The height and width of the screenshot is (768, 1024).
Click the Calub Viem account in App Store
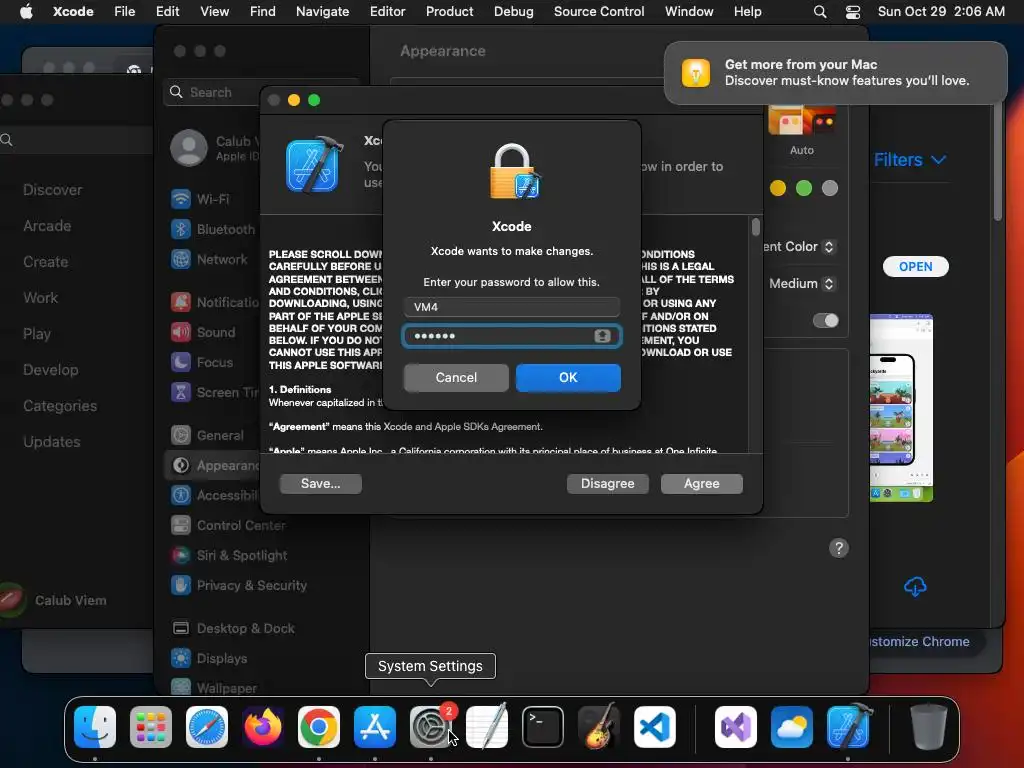pos(55,600)
